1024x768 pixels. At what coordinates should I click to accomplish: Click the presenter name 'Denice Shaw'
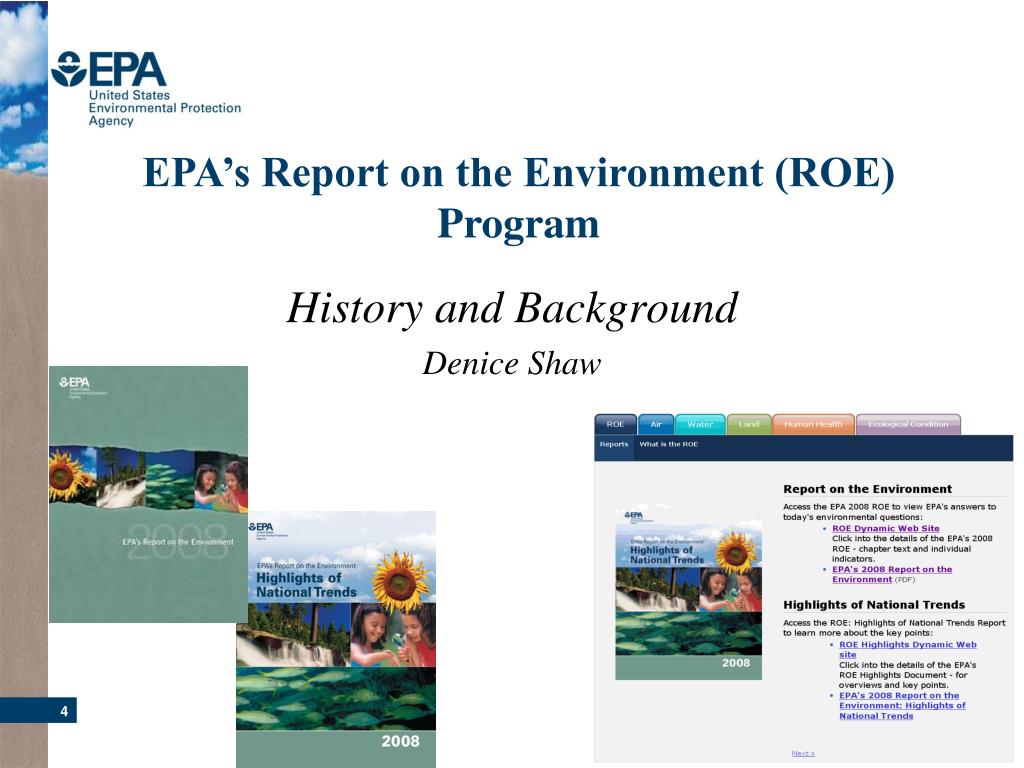point(512,364)
